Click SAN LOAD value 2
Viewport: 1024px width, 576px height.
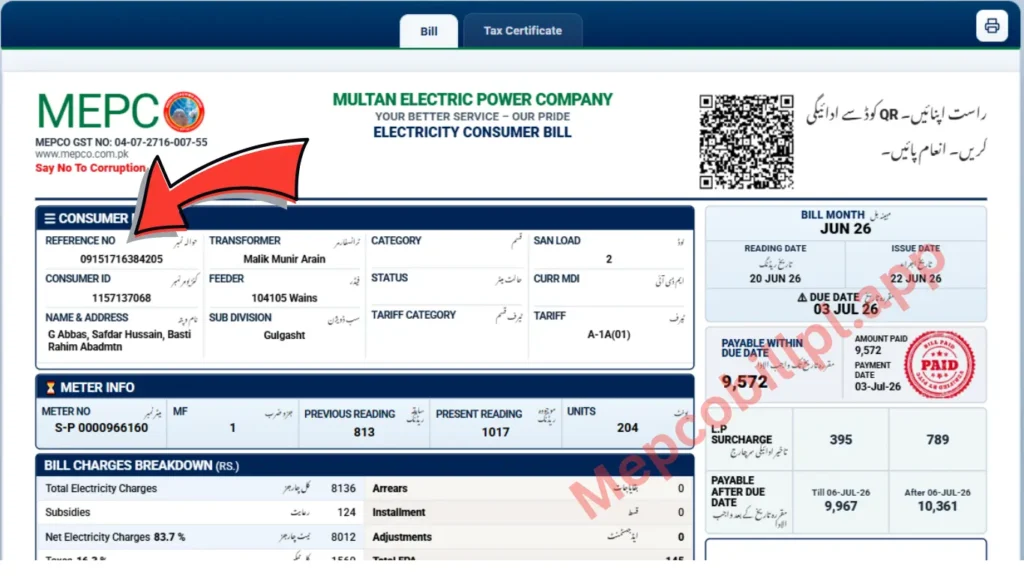coord(609,259)
